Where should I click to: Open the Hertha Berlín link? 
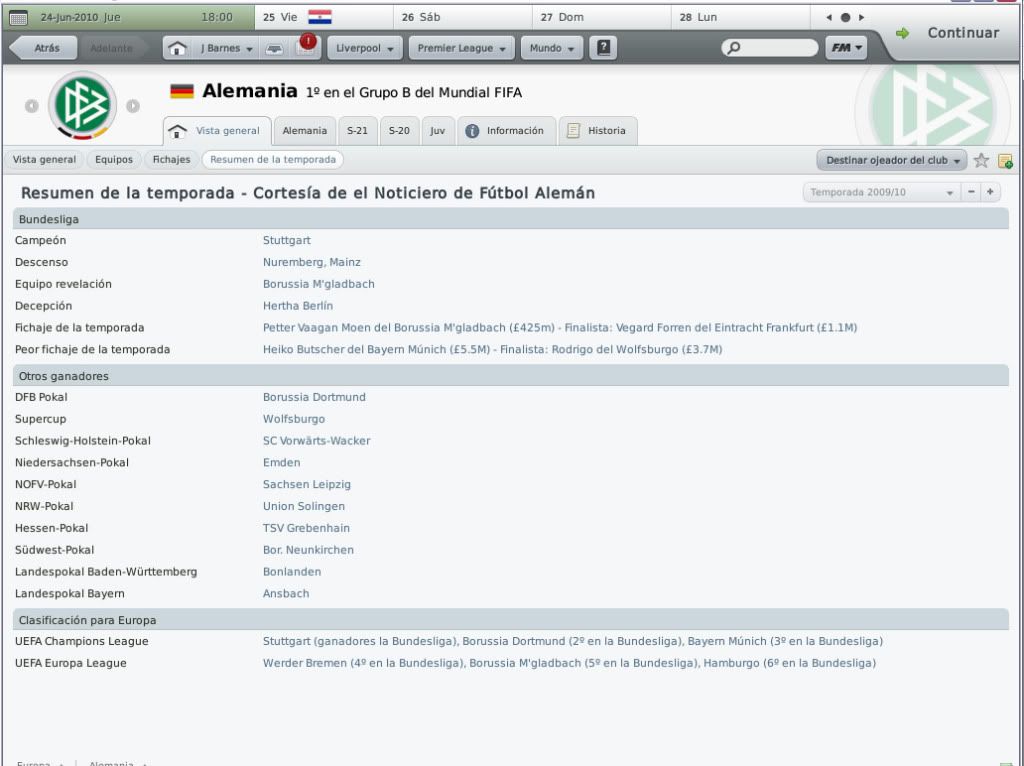pyautogui.click(x=298, y=306)
